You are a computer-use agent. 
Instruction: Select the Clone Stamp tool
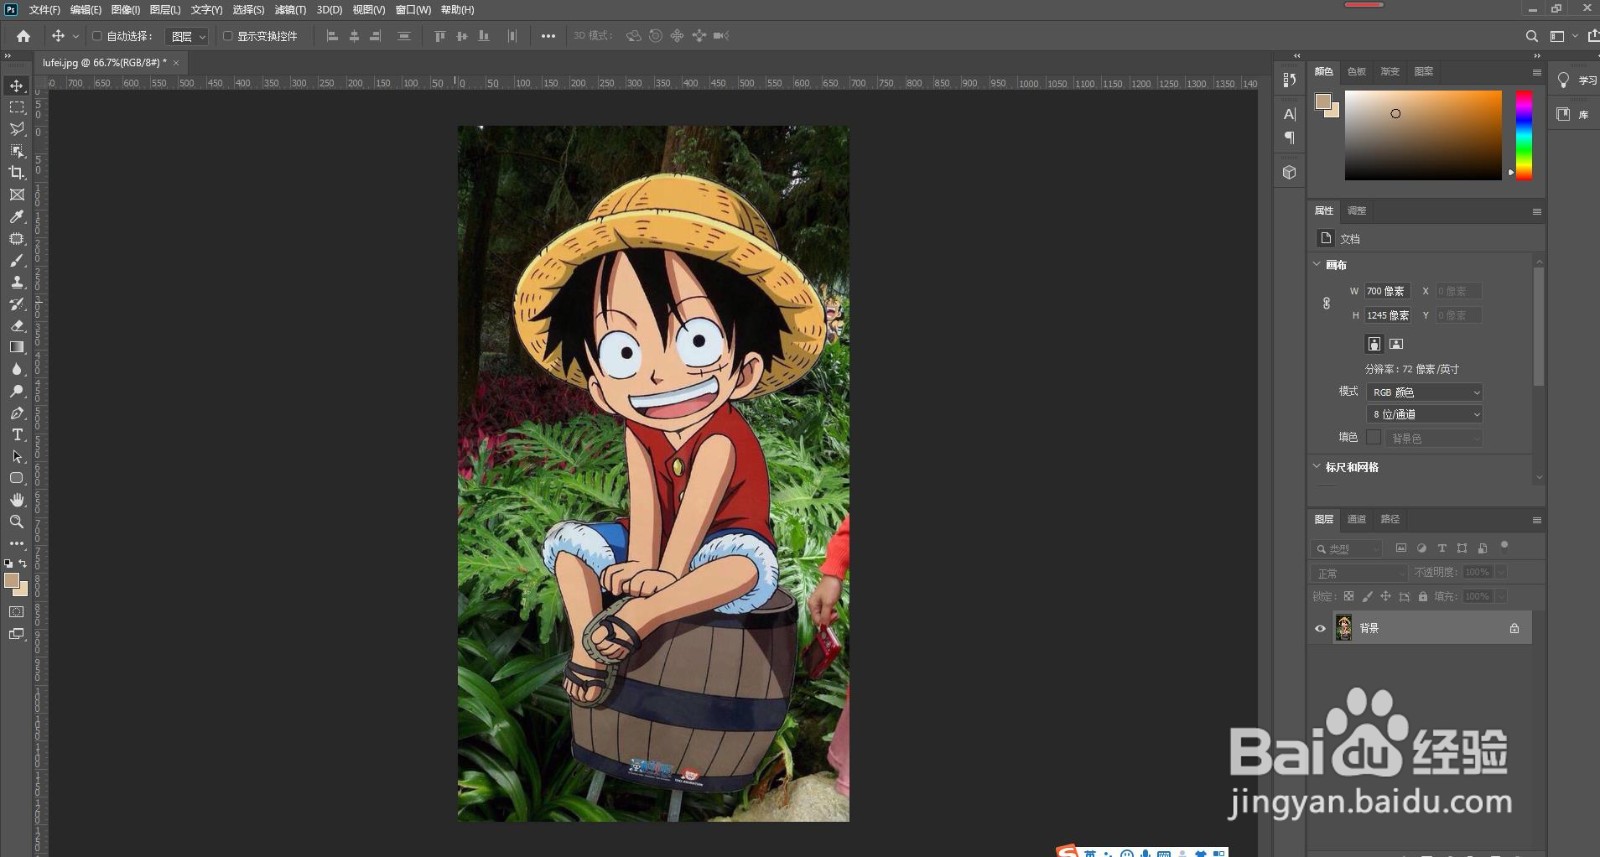click(x=17, y=282)
